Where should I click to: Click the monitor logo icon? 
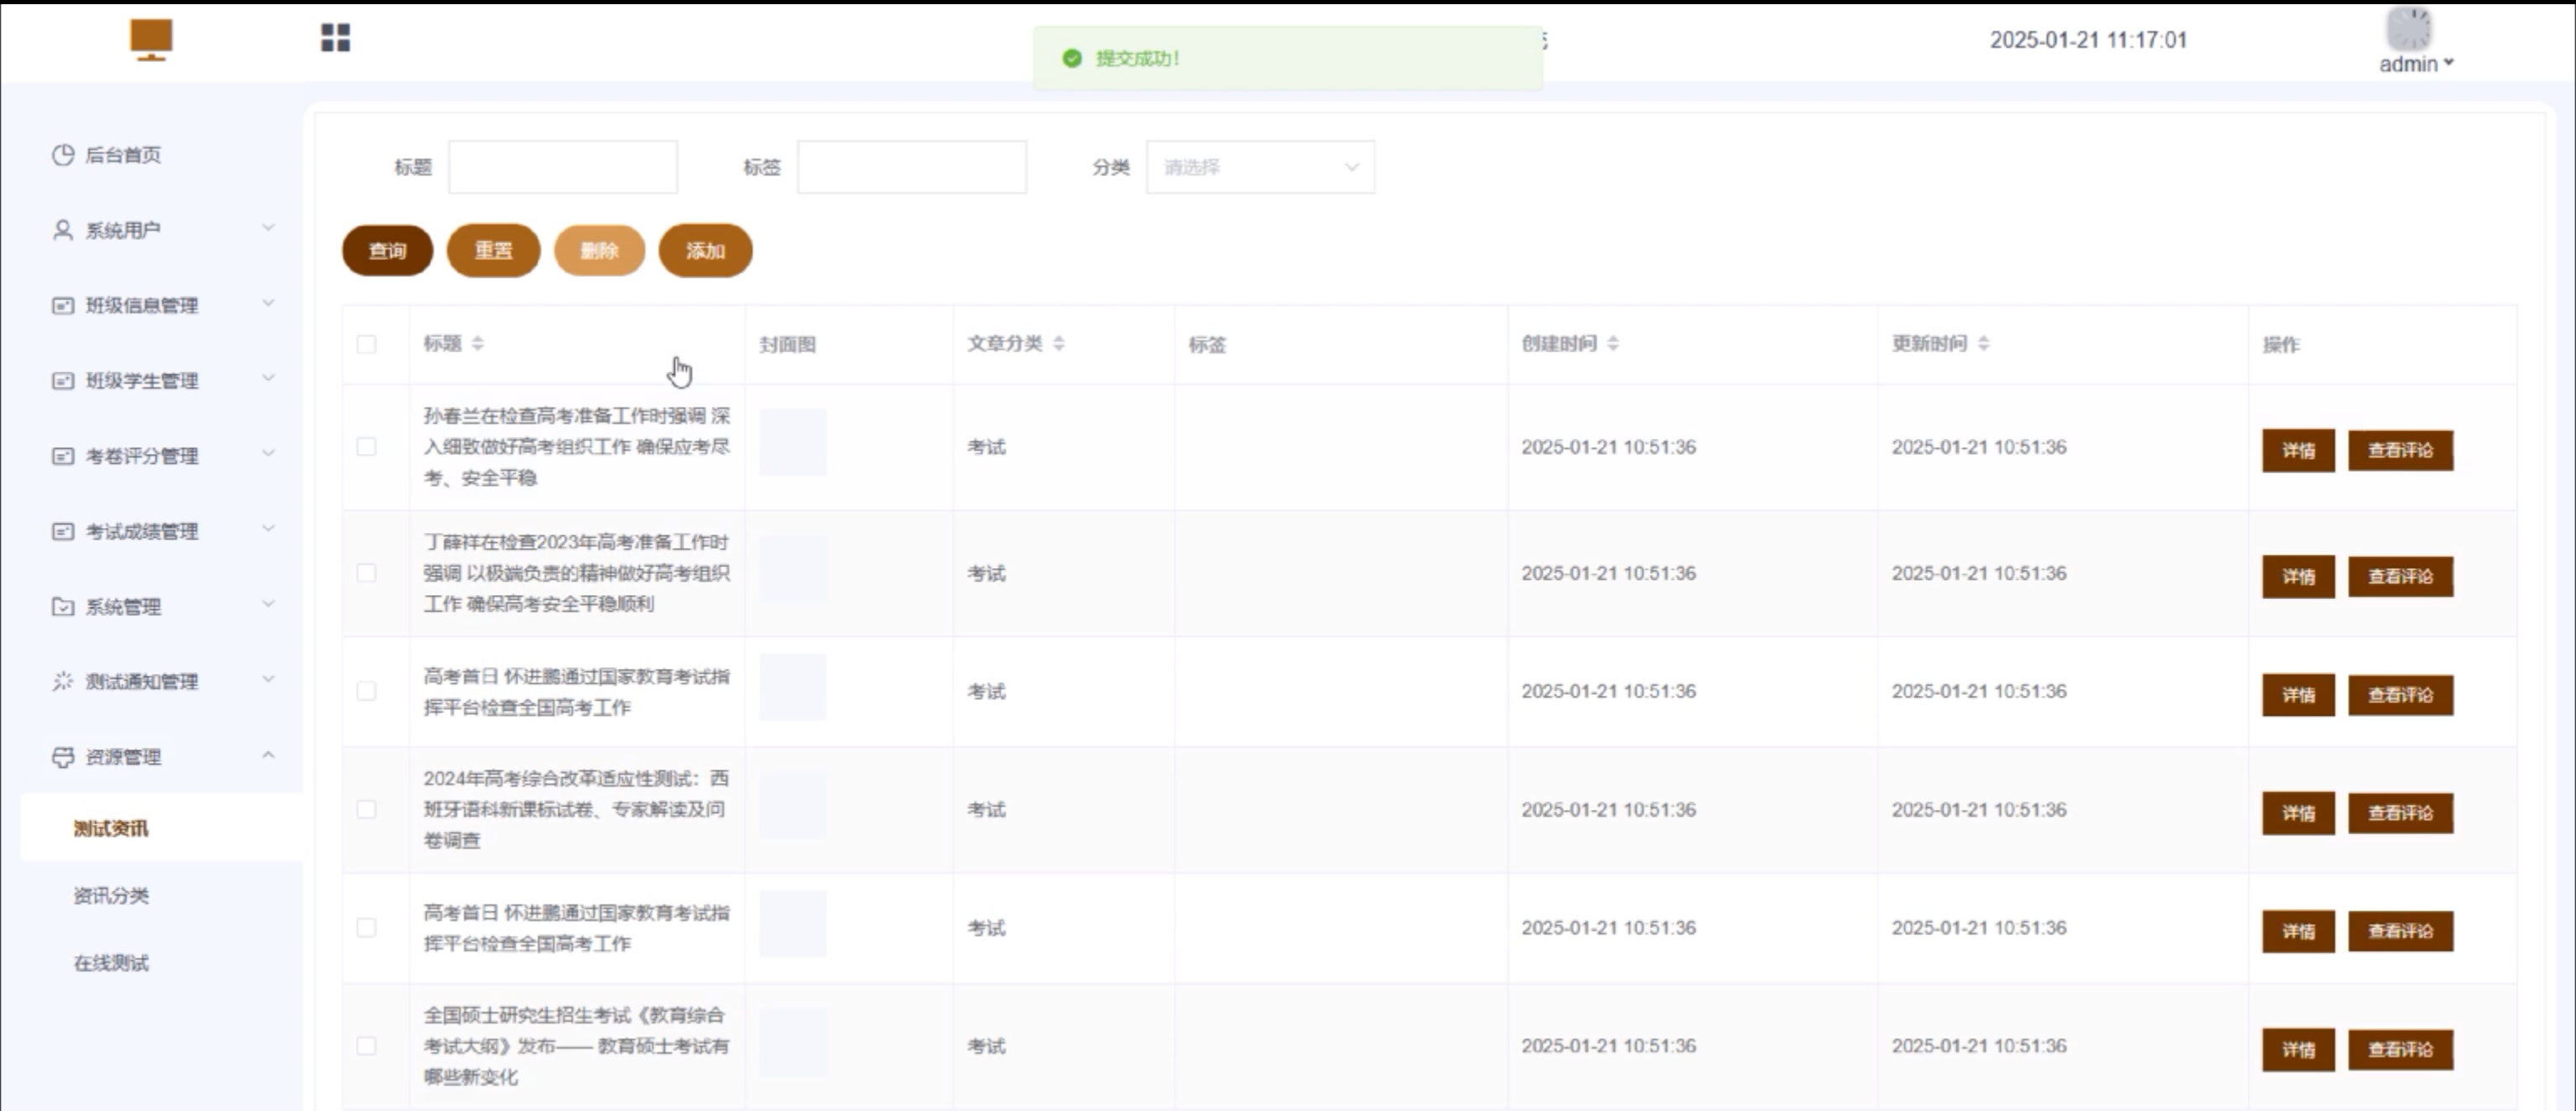151,39
